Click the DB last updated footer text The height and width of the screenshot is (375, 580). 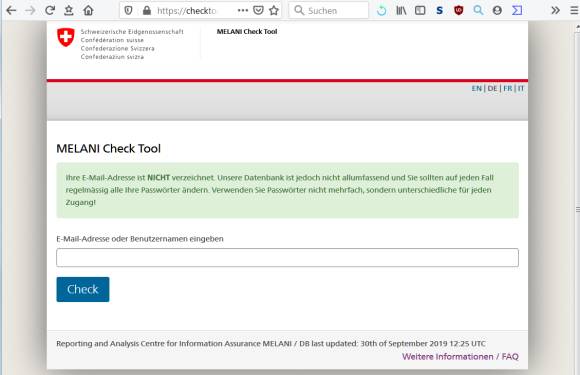tap(392, 344)
